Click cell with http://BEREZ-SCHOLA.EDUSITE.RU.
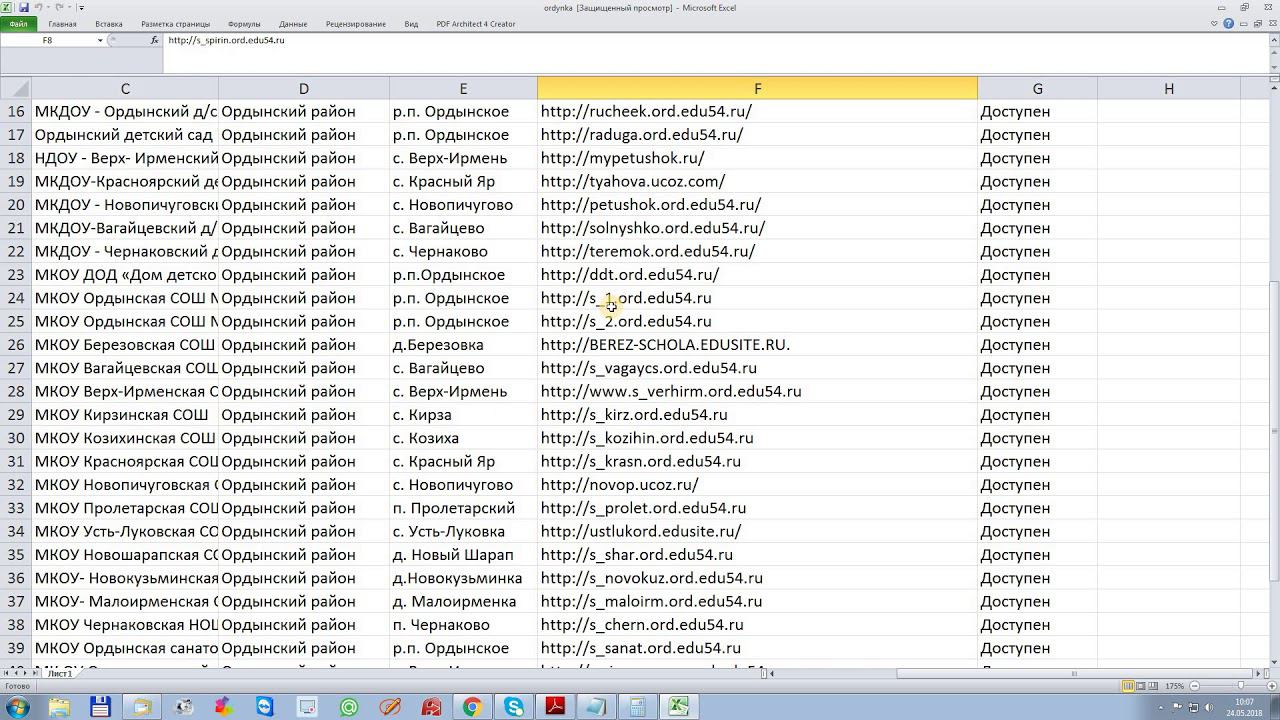The width and height of the screenshot is (1280, 720). 757,345
